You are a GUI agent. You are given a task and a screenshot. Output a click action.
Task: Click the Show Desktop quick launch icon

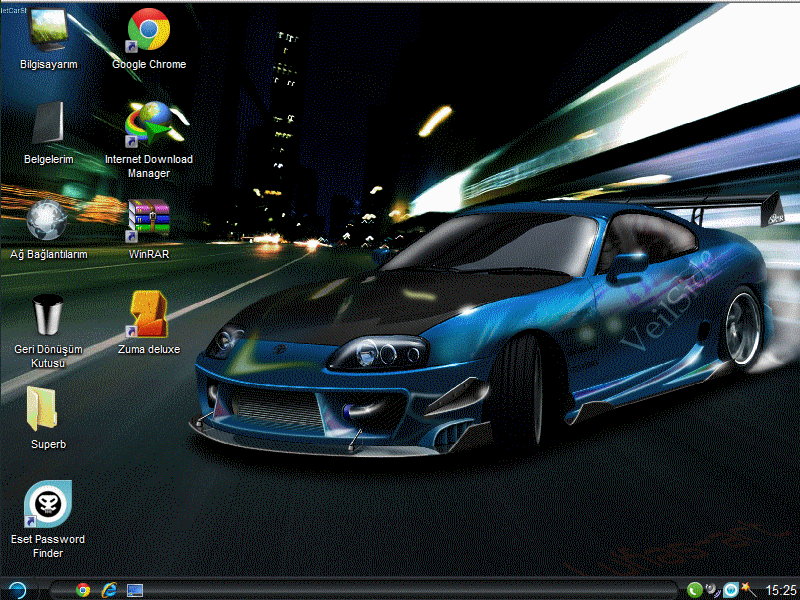pos(135,591)
